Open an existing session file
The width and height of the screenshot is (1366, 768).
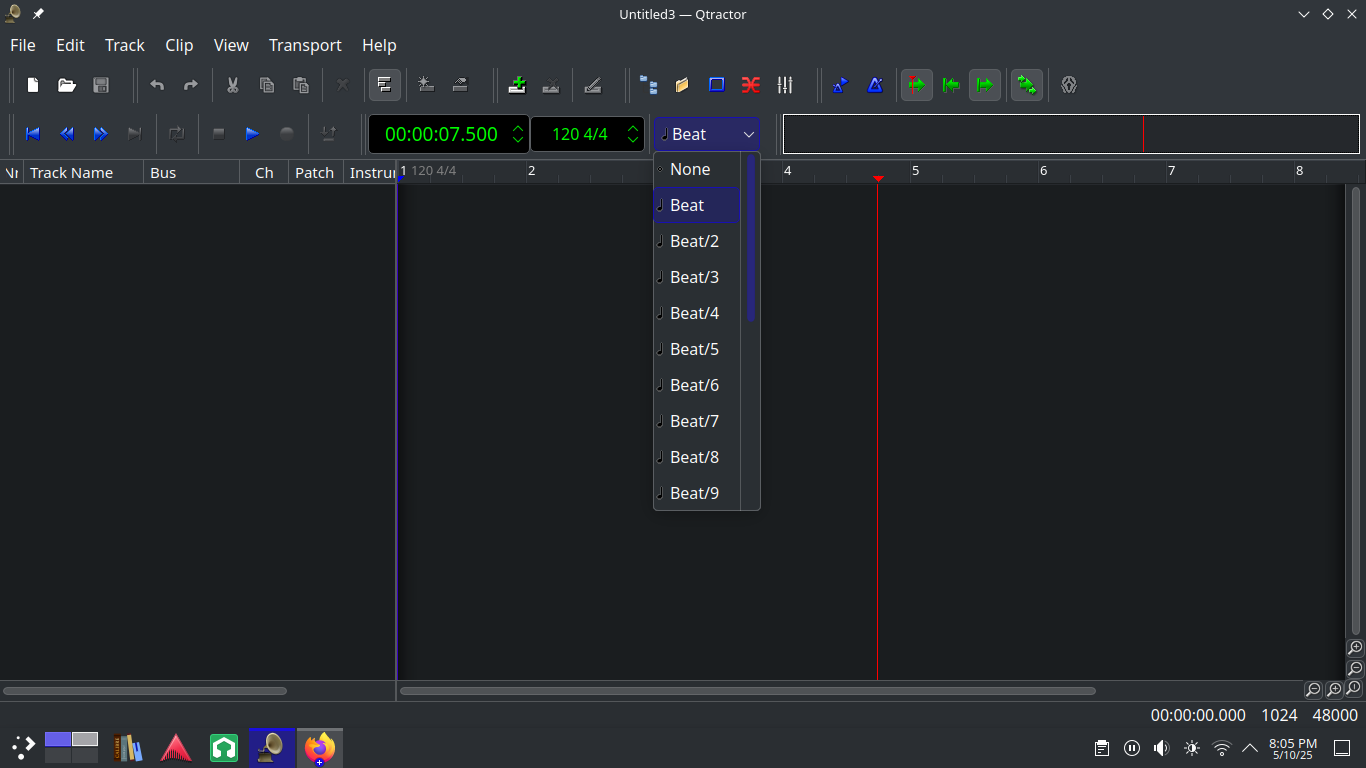pos(67,85)
